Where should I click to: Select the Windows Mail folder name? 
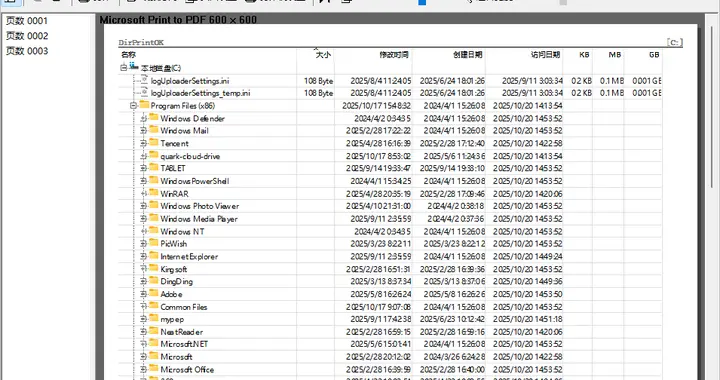tap(184, 131)
